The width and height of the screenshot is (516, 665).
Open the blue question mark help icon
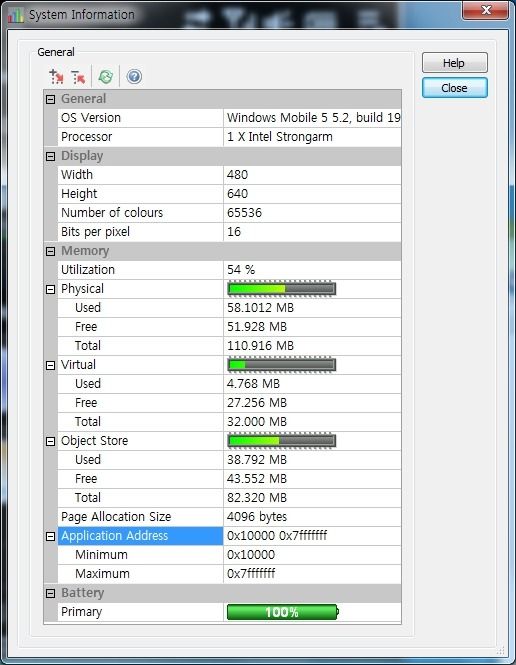[x=134, y=77]
